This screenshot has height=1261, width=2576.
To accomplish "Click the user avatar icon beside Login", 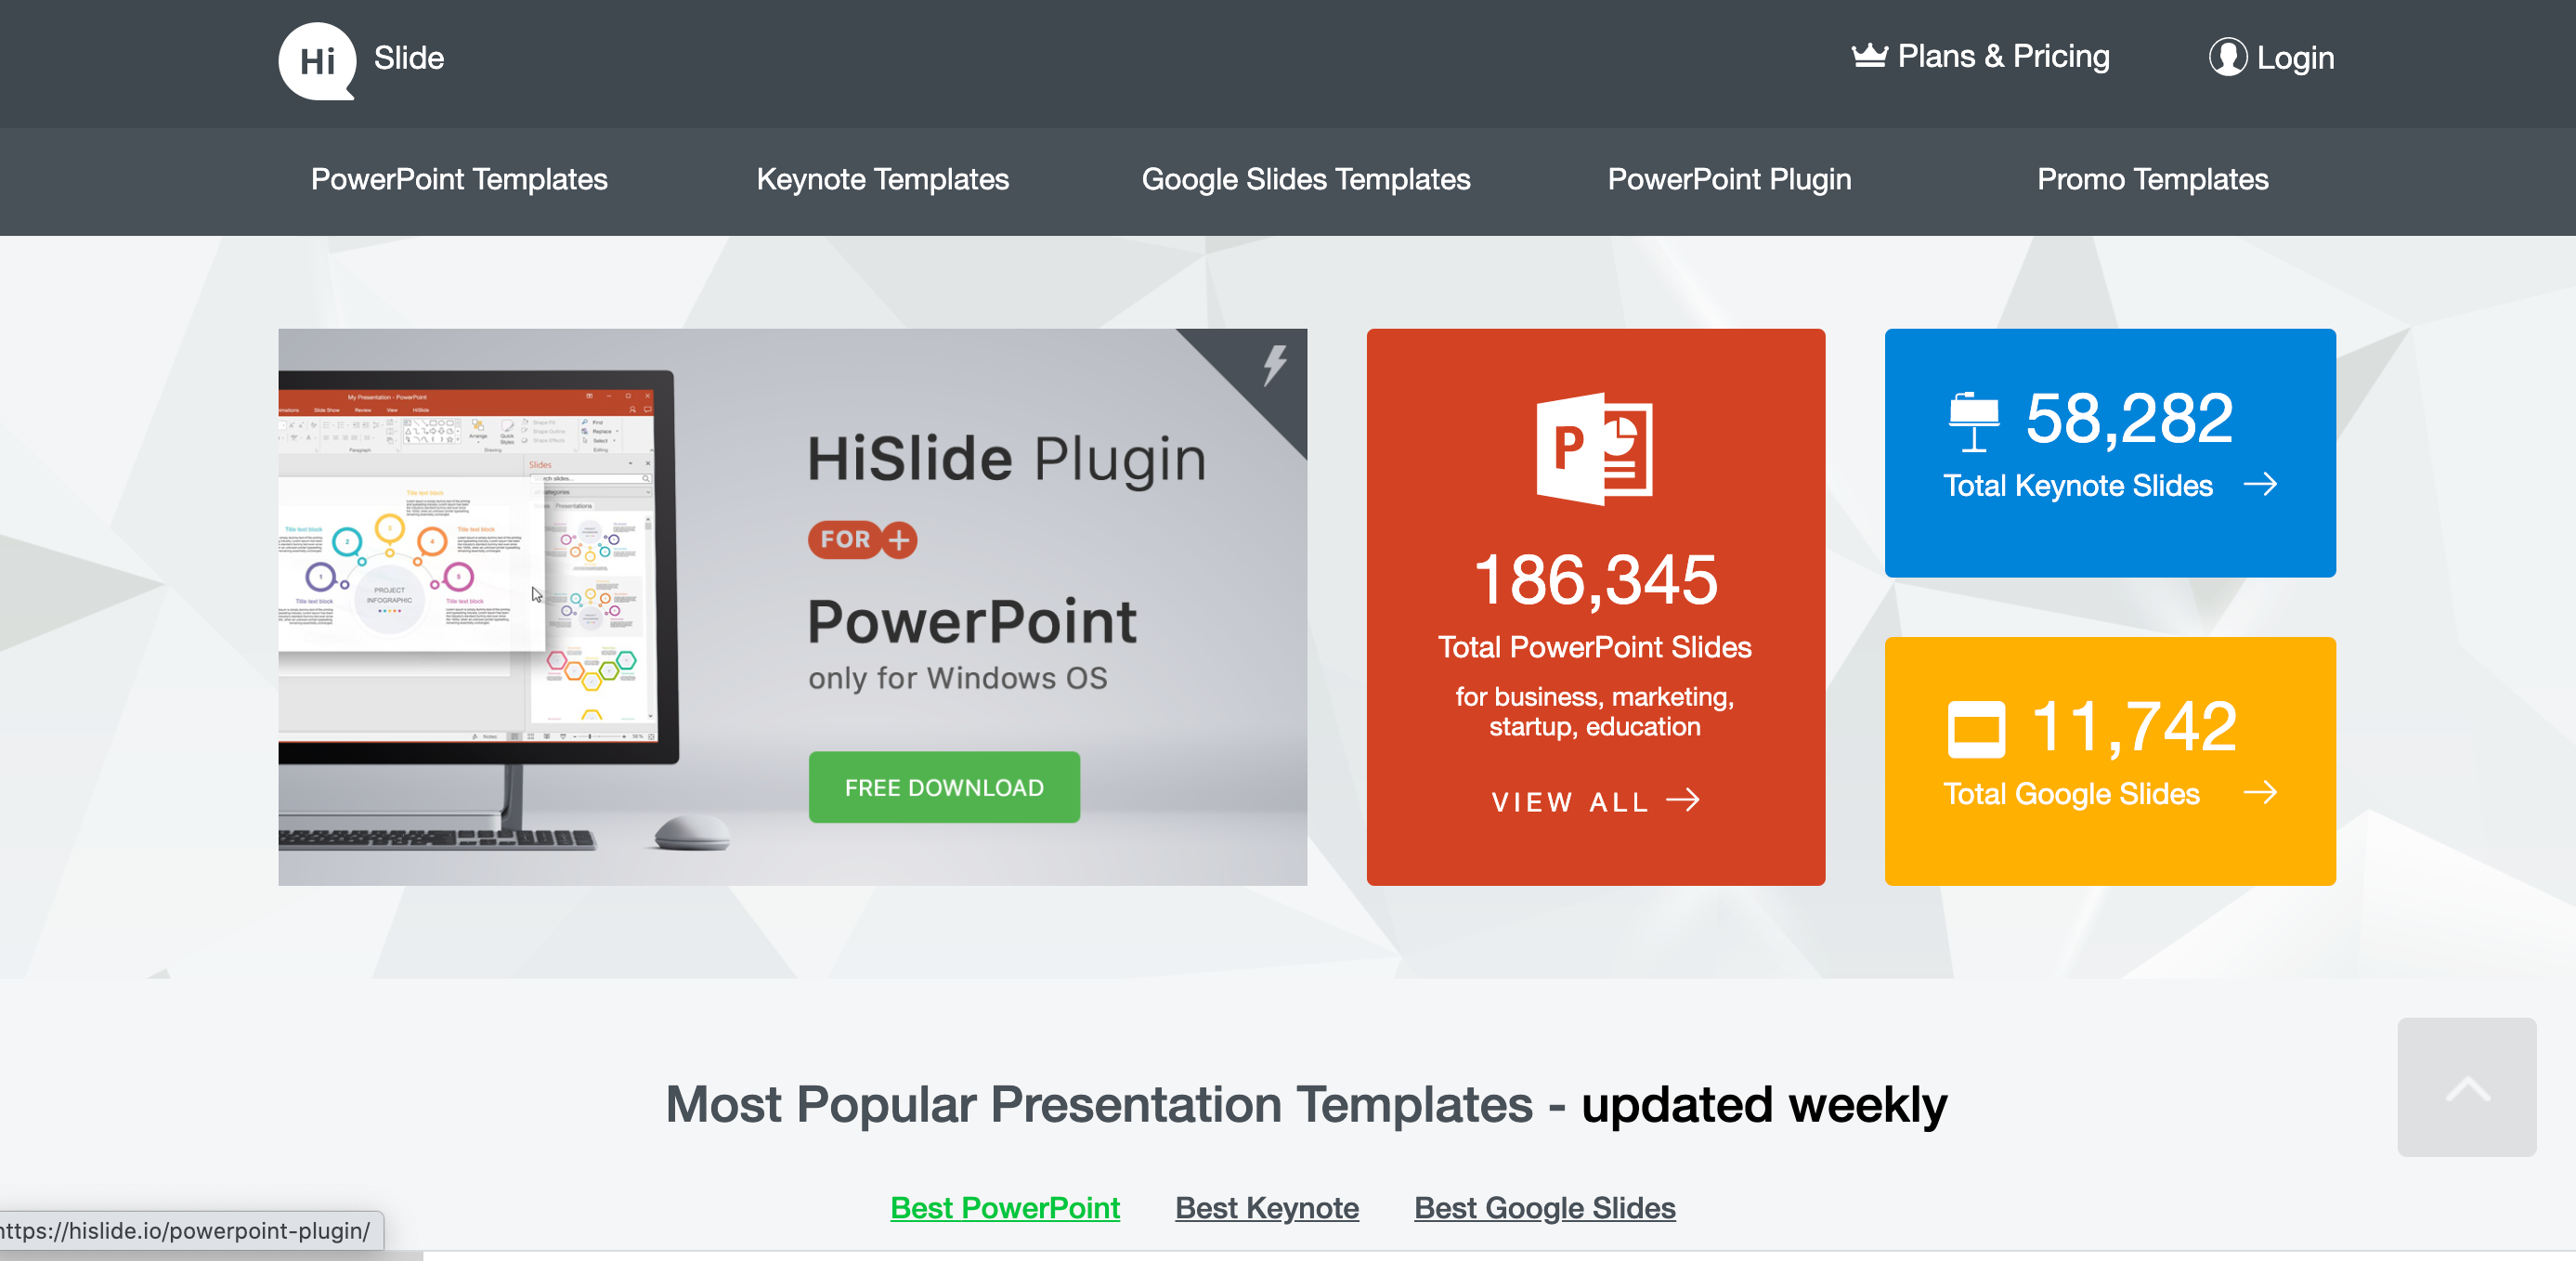I will 2227,57.
